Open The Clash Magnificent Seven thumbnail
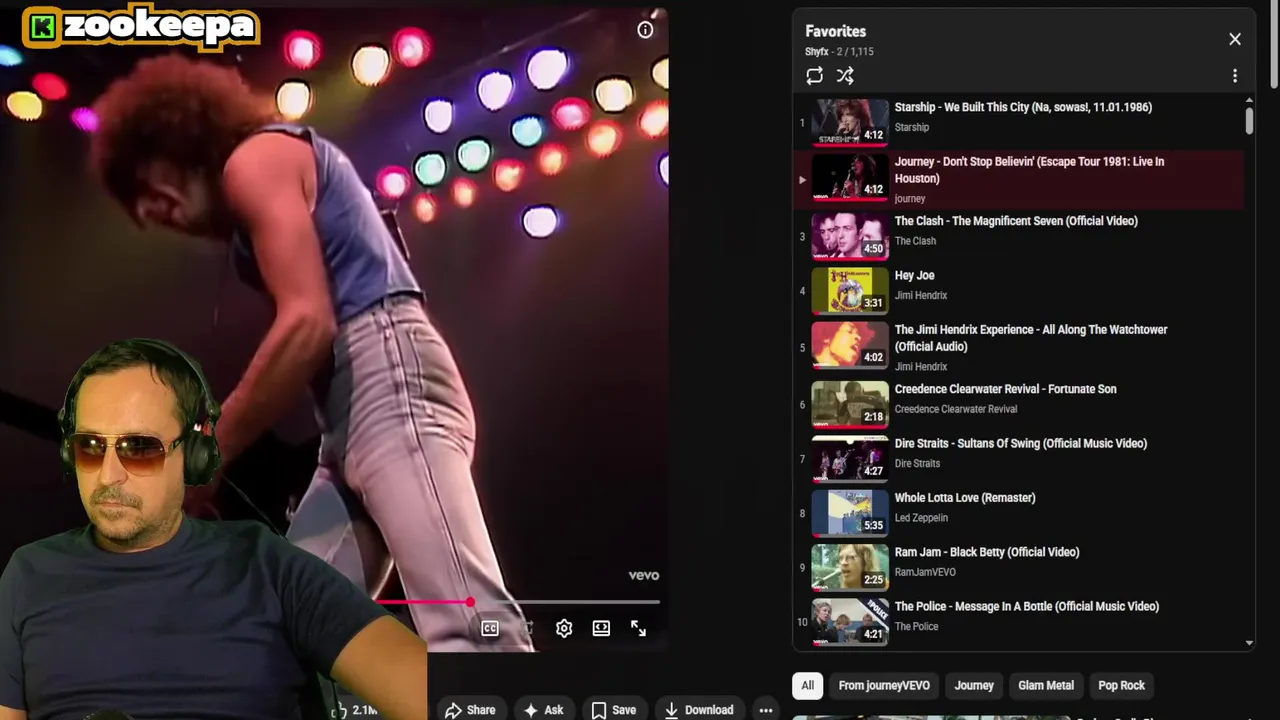 pyautogui.click(x=850, y=237)
